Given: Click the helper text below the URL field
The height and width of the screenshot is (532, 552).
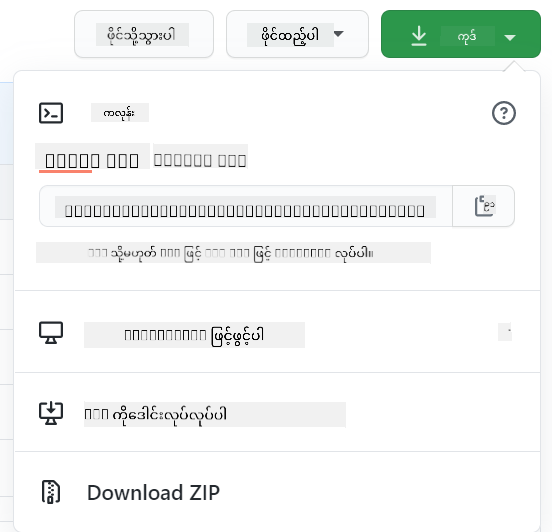Looking at the screenshot, I should [x=233, y=253].
